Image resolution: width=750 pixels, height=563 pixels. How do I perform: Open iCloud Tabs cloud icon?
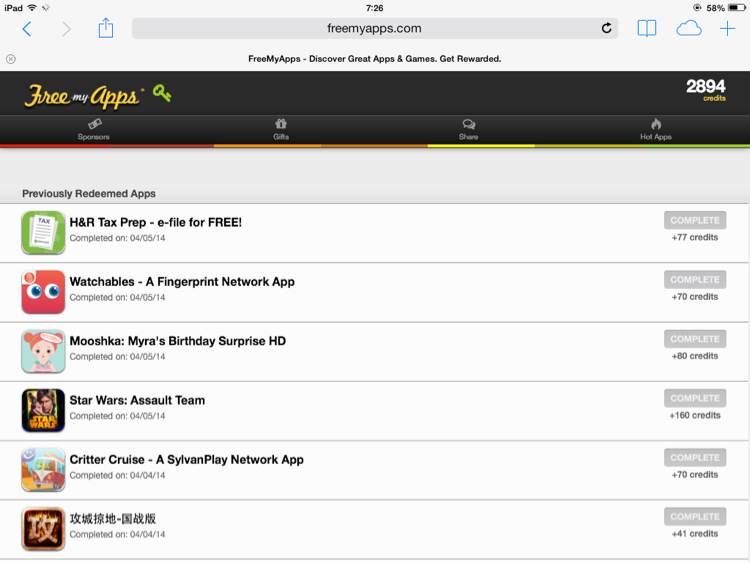[689, 29]
